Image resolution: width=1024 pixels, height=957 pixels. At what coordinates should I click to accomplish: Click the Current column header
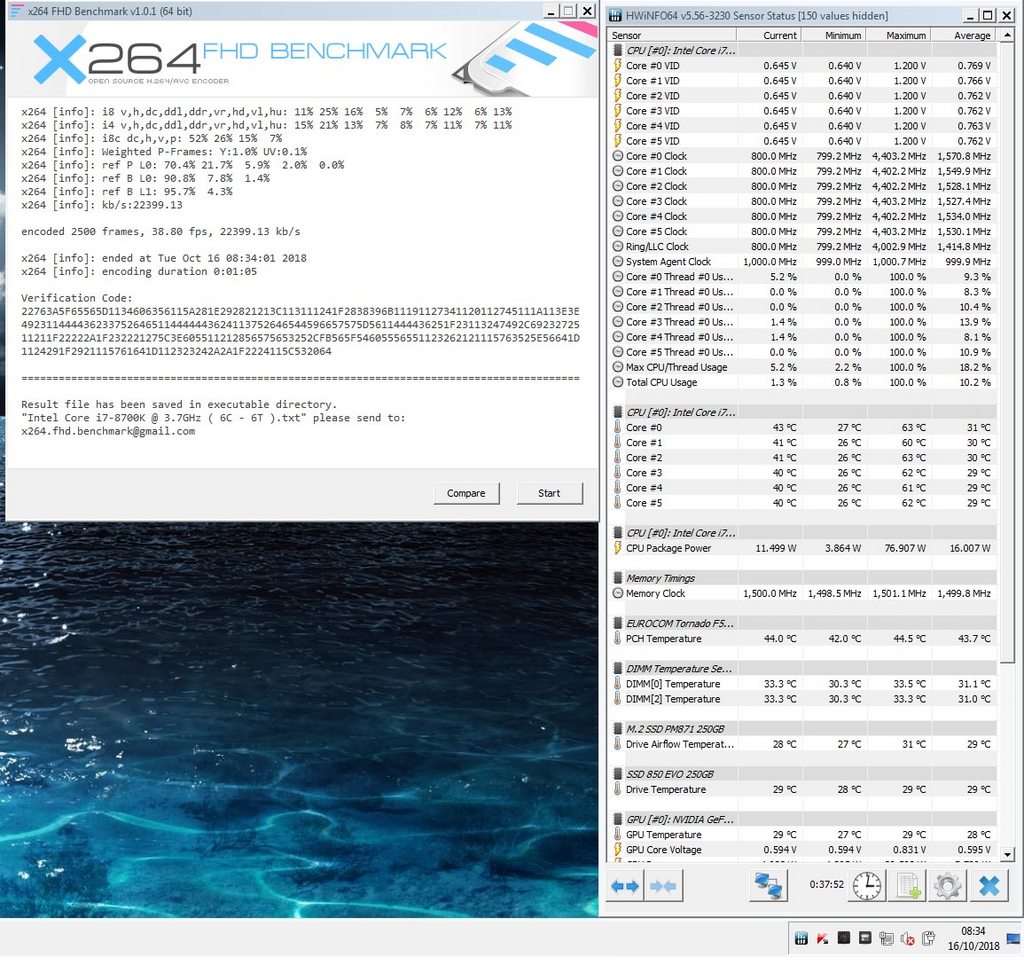pos(770,35)
